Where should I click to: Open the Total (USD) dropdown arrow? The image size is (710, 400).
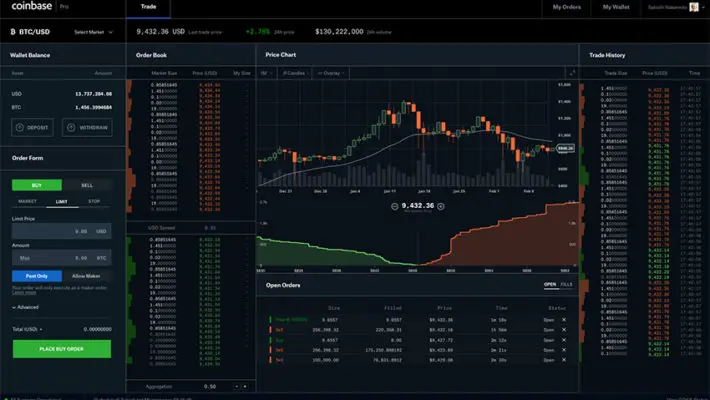pos(41,329)
